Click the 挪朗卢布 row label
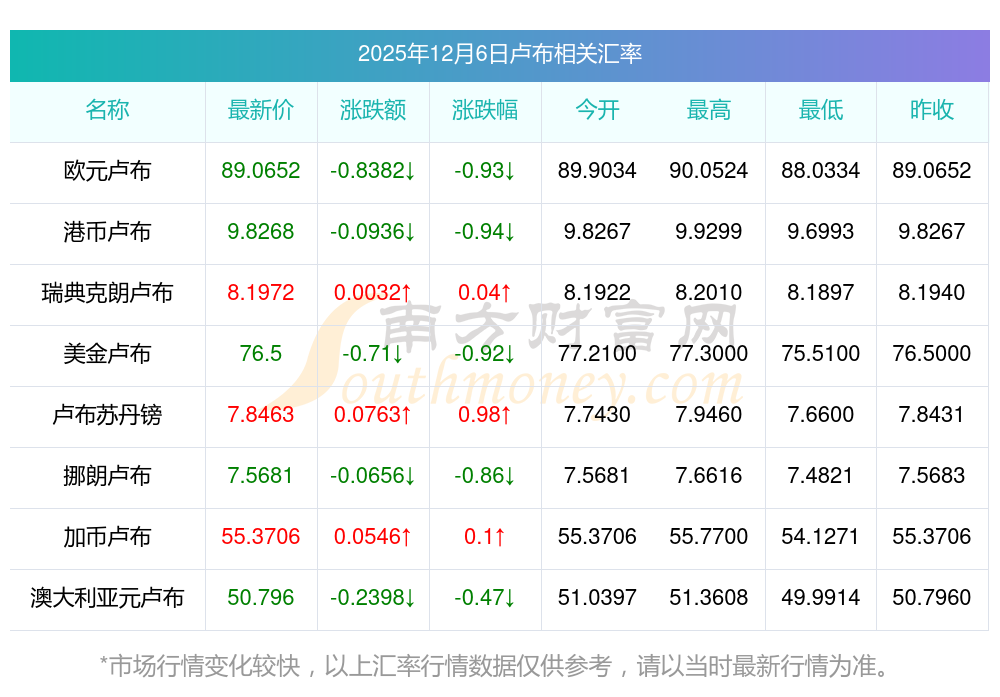The height and width of the screenshot is (697, 1000). [107, 476]
